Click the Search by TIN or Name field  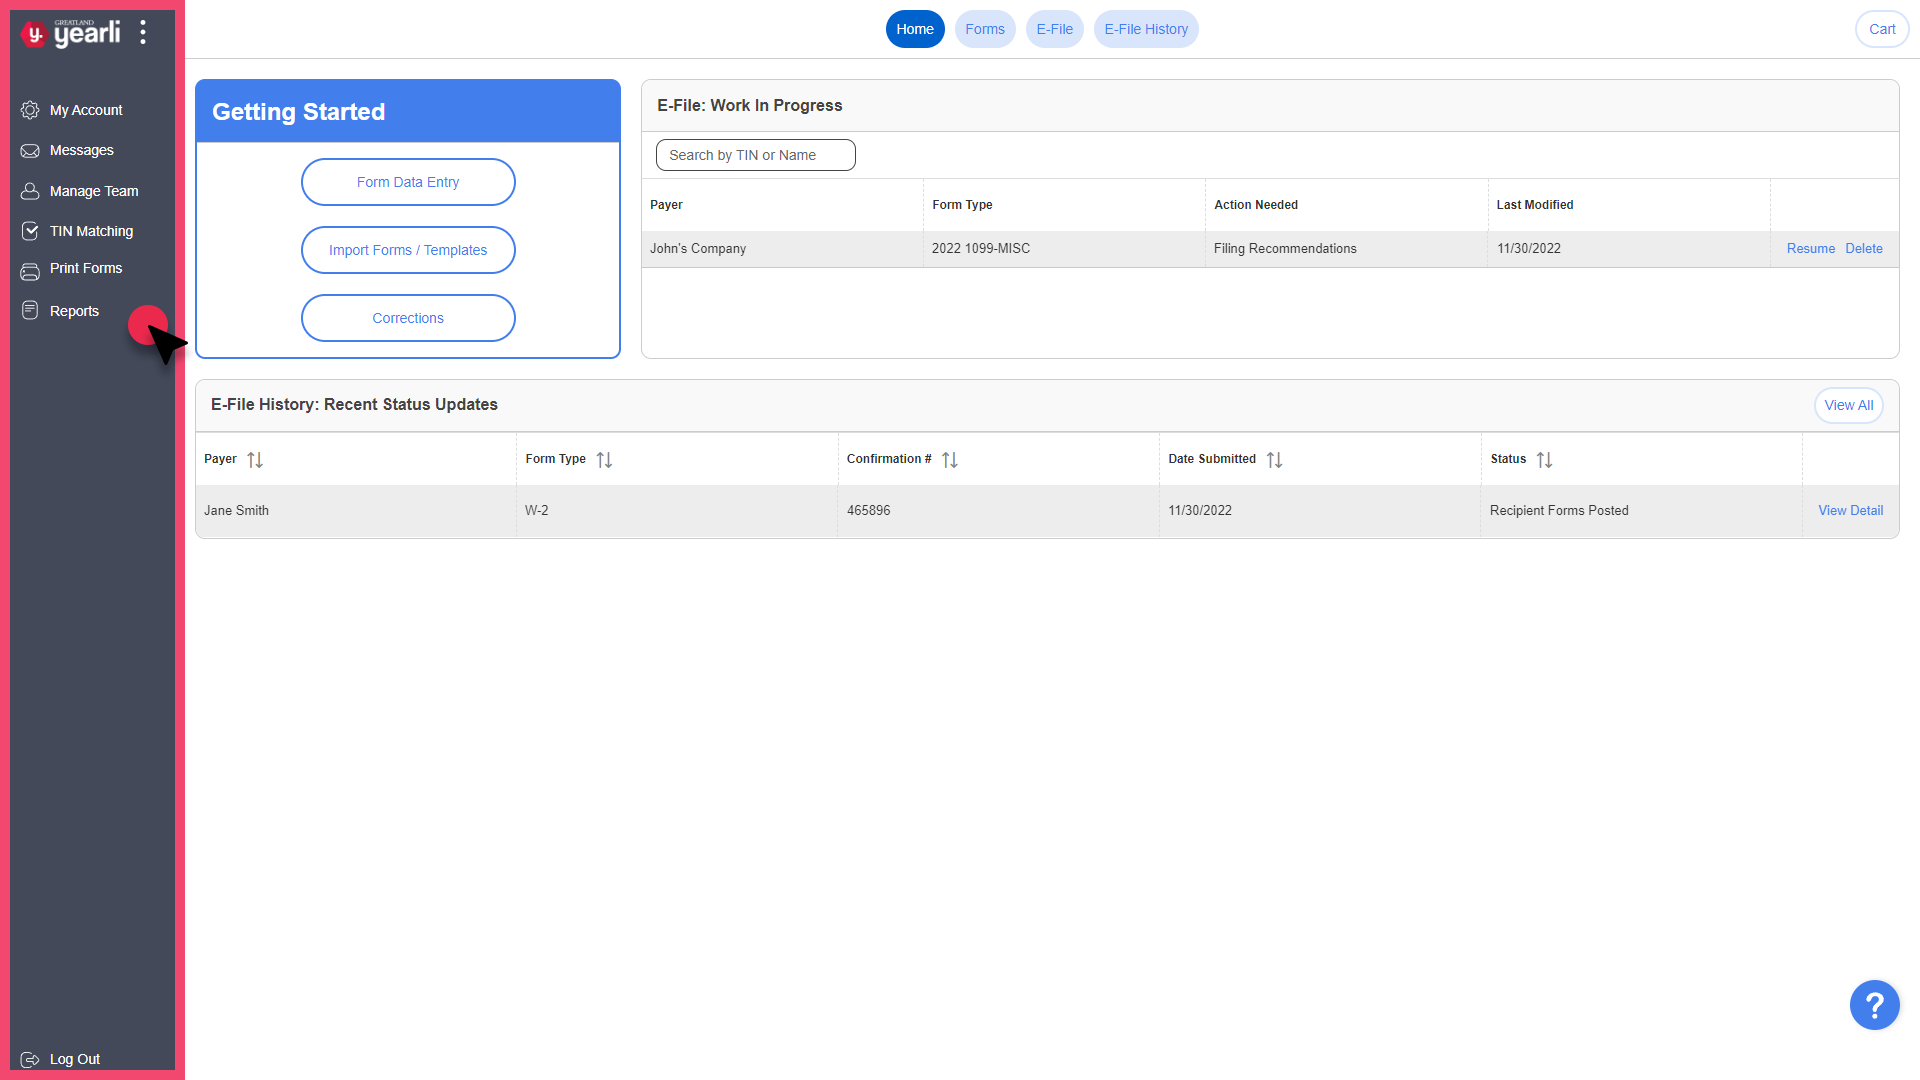(755, 155)
